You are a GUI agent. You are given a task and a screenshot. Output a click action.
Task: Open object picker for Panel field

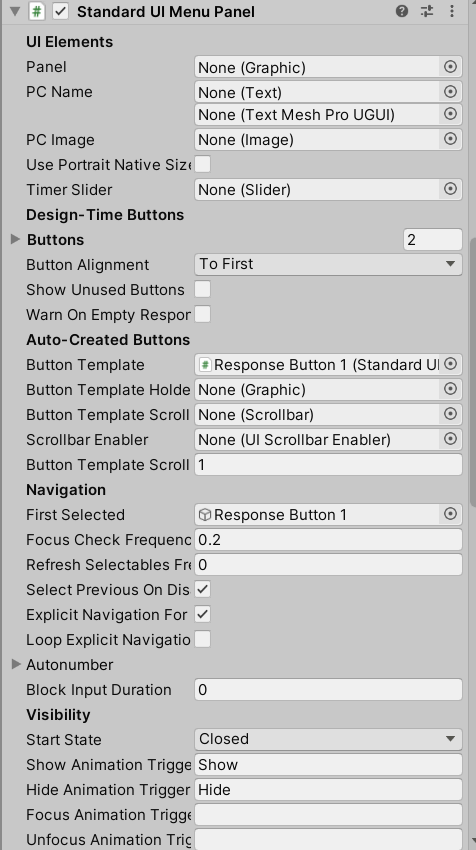click(x=450, y=67)
